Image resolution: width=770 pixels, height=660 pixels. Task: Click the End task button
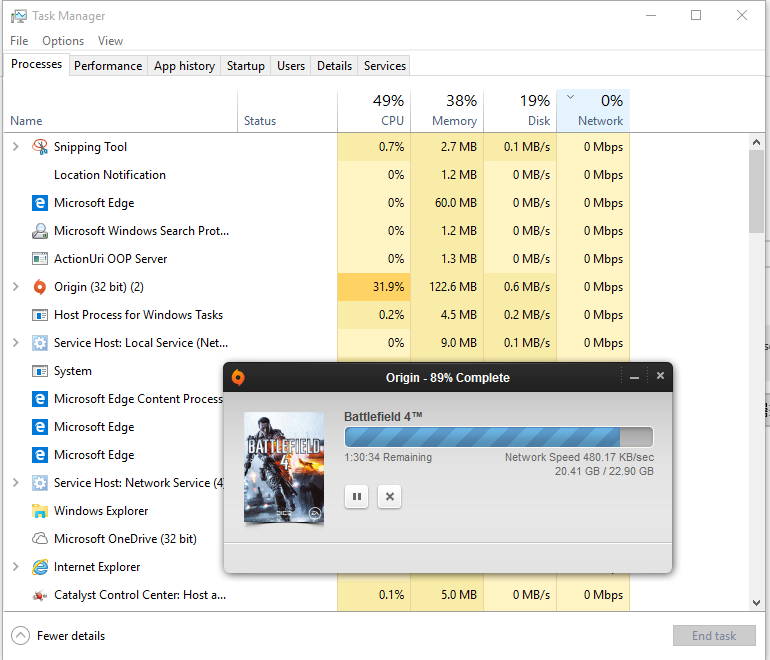pyautogui.click(x=714, y=635)
